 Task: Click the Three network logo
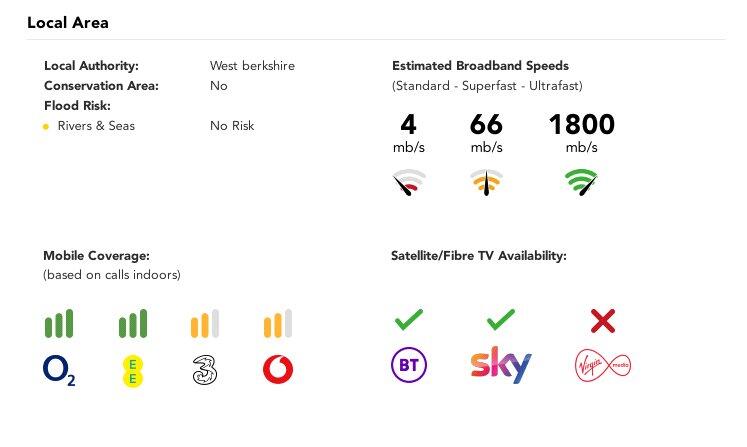point(204,371)
